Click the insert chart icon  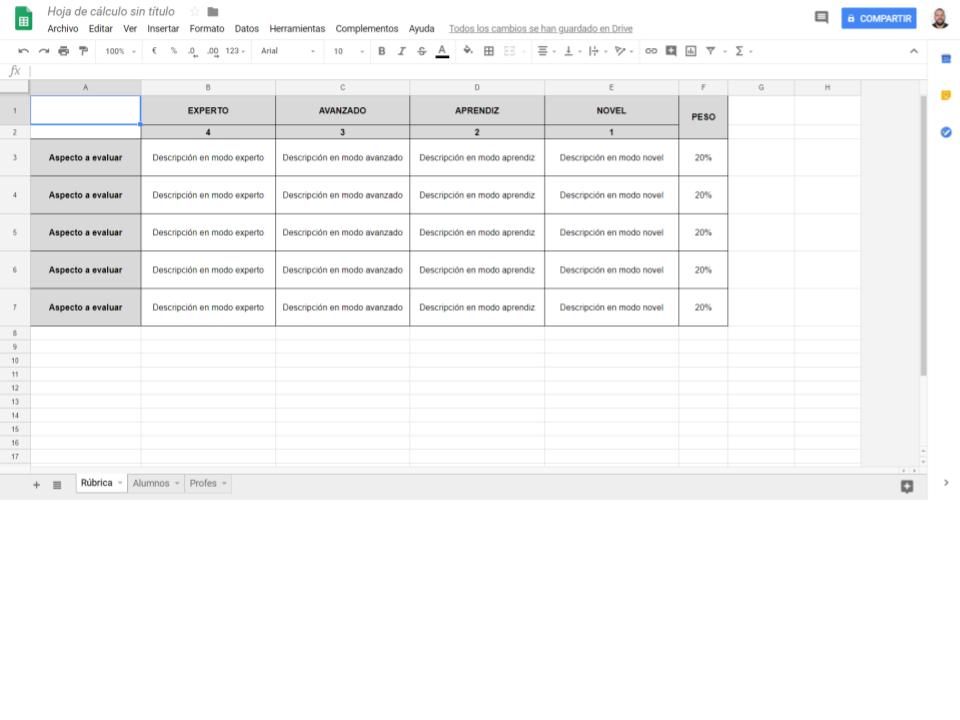click(690, 51)
